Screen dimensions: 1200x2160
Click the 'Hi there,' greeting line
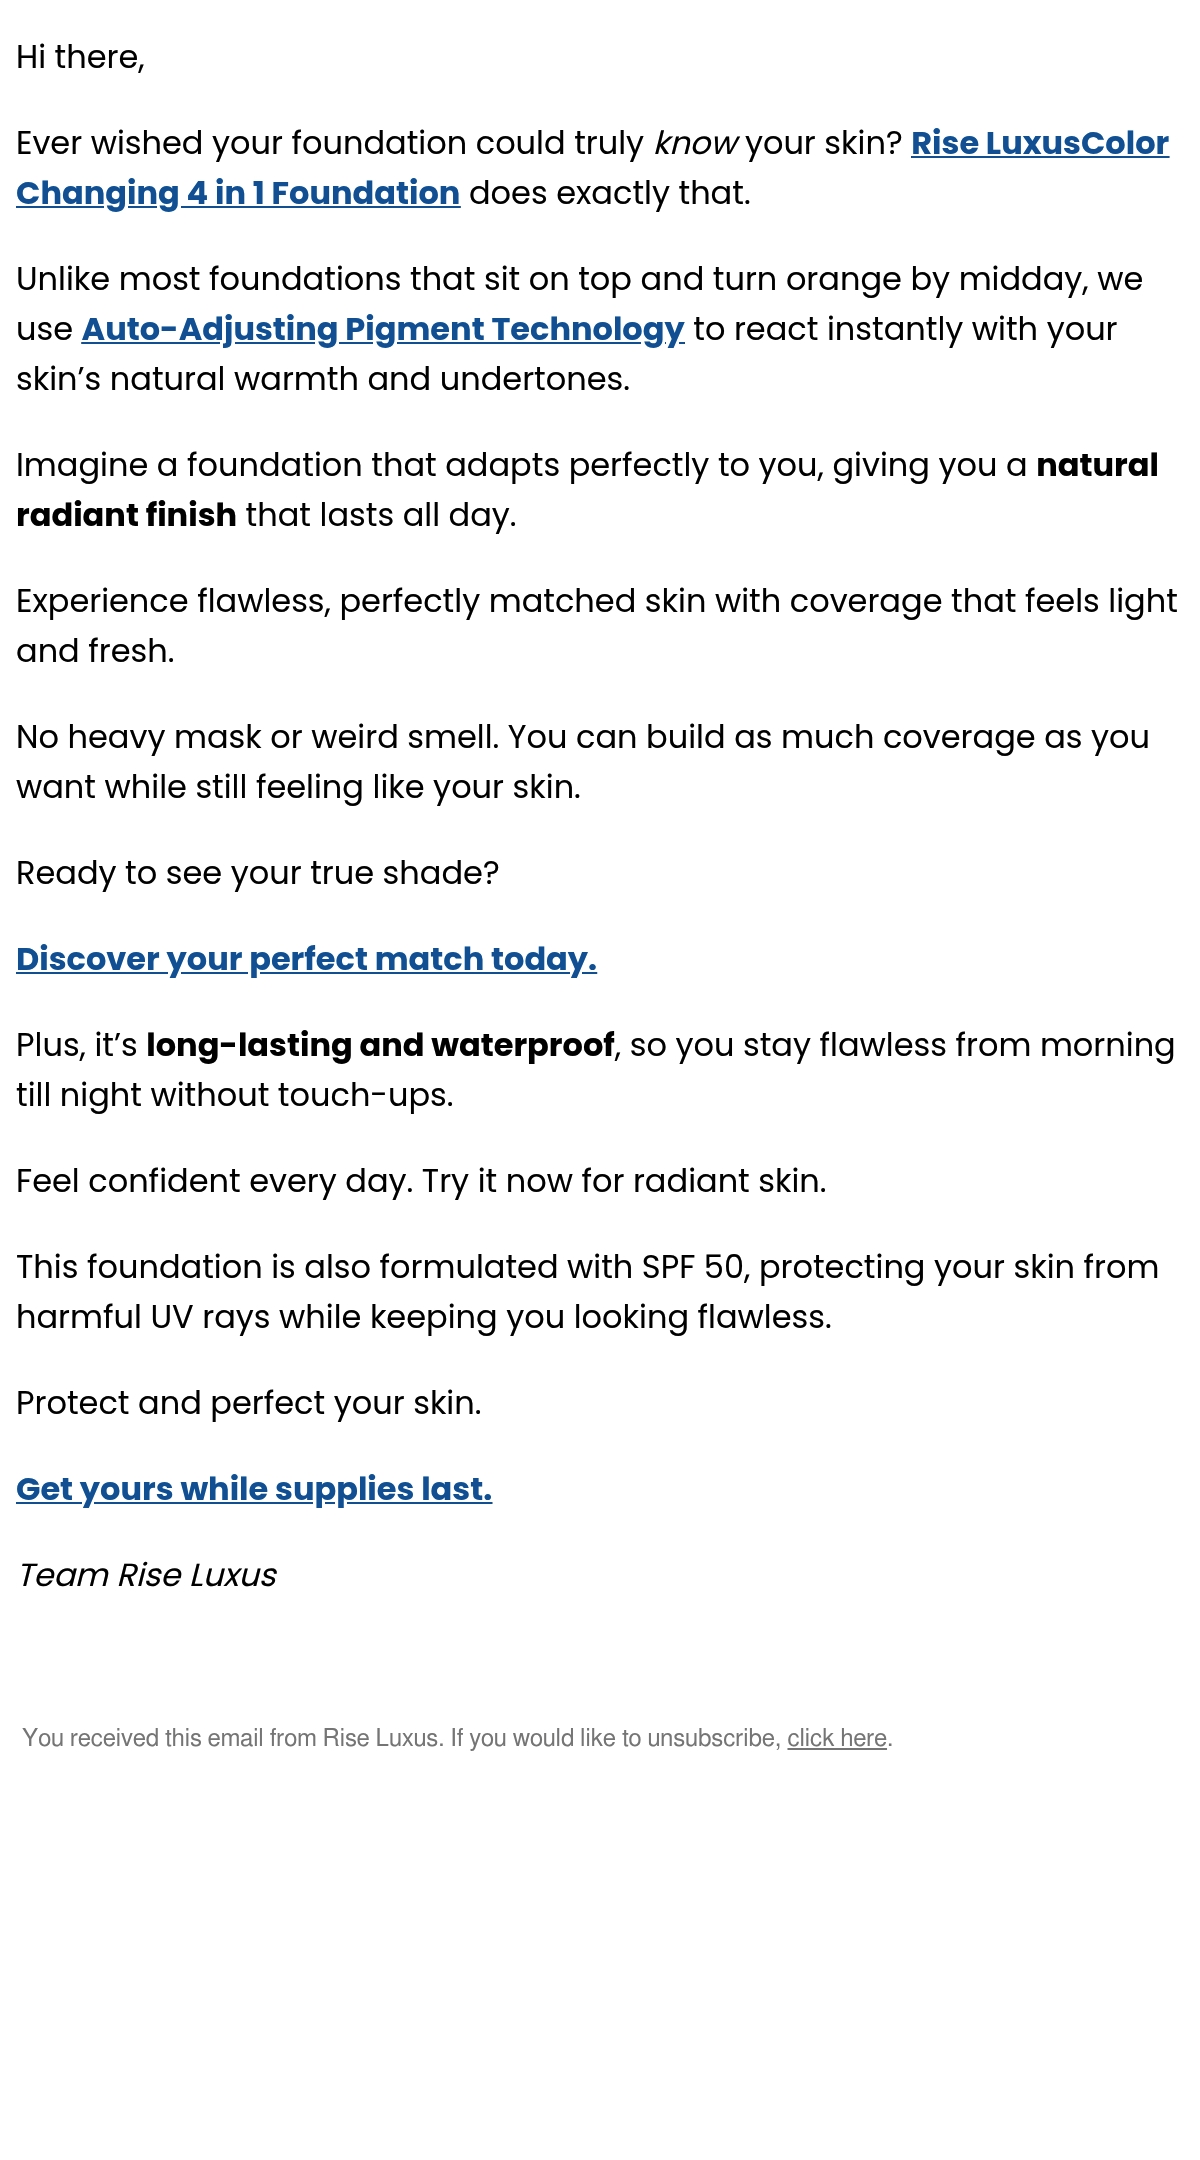80,57
